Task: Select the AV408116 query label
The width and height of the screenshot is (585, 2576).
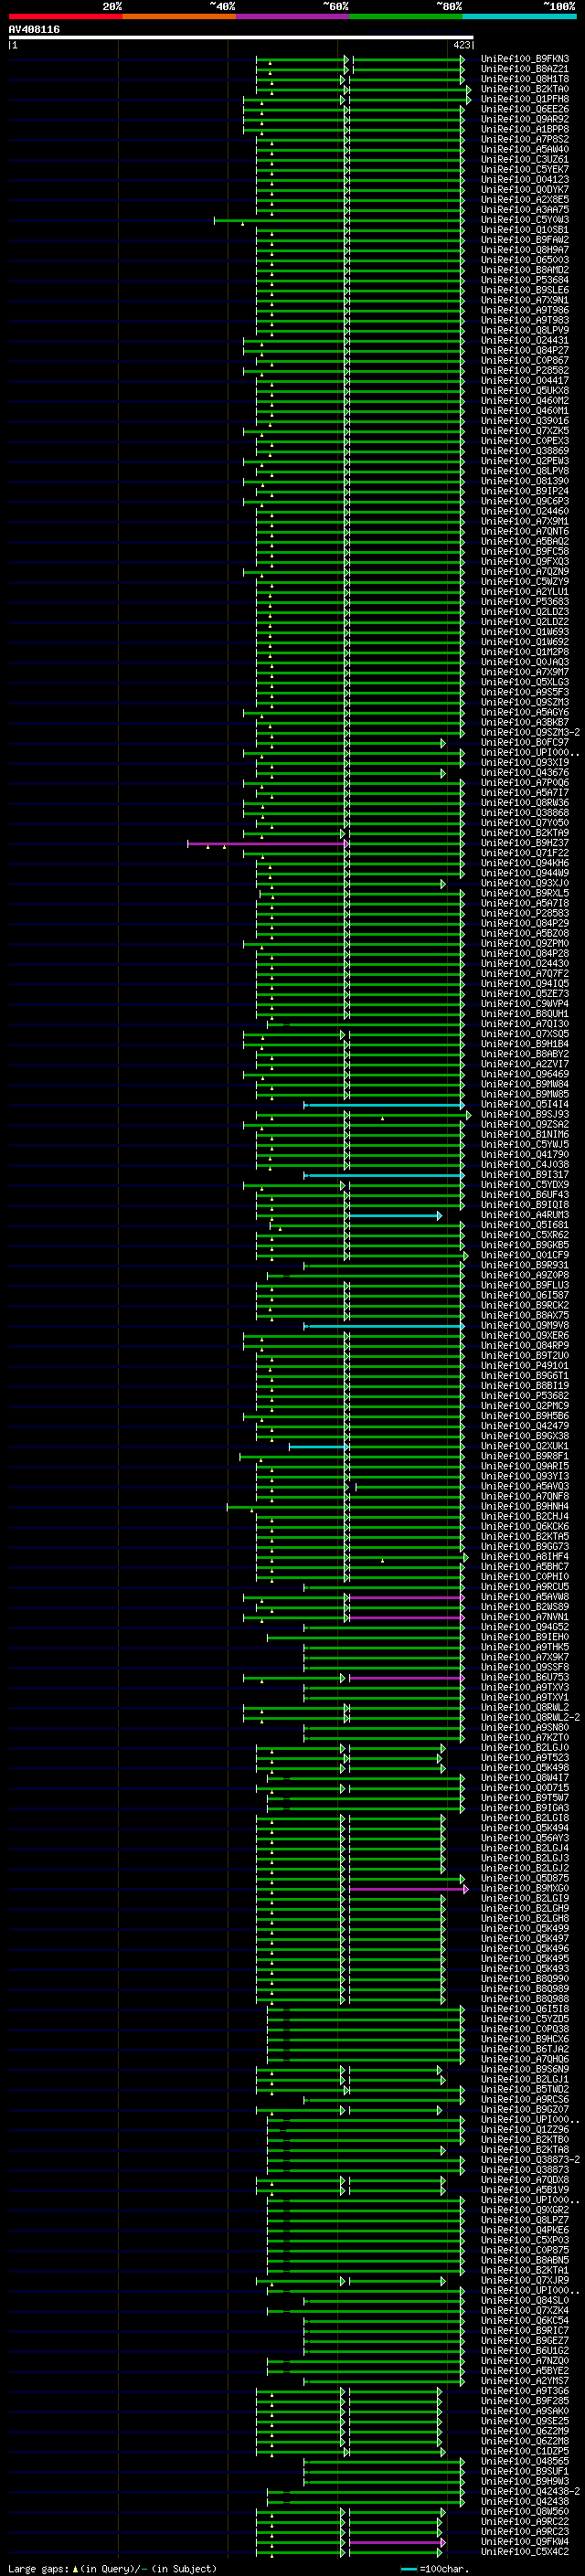Action: tap(34, 30)
